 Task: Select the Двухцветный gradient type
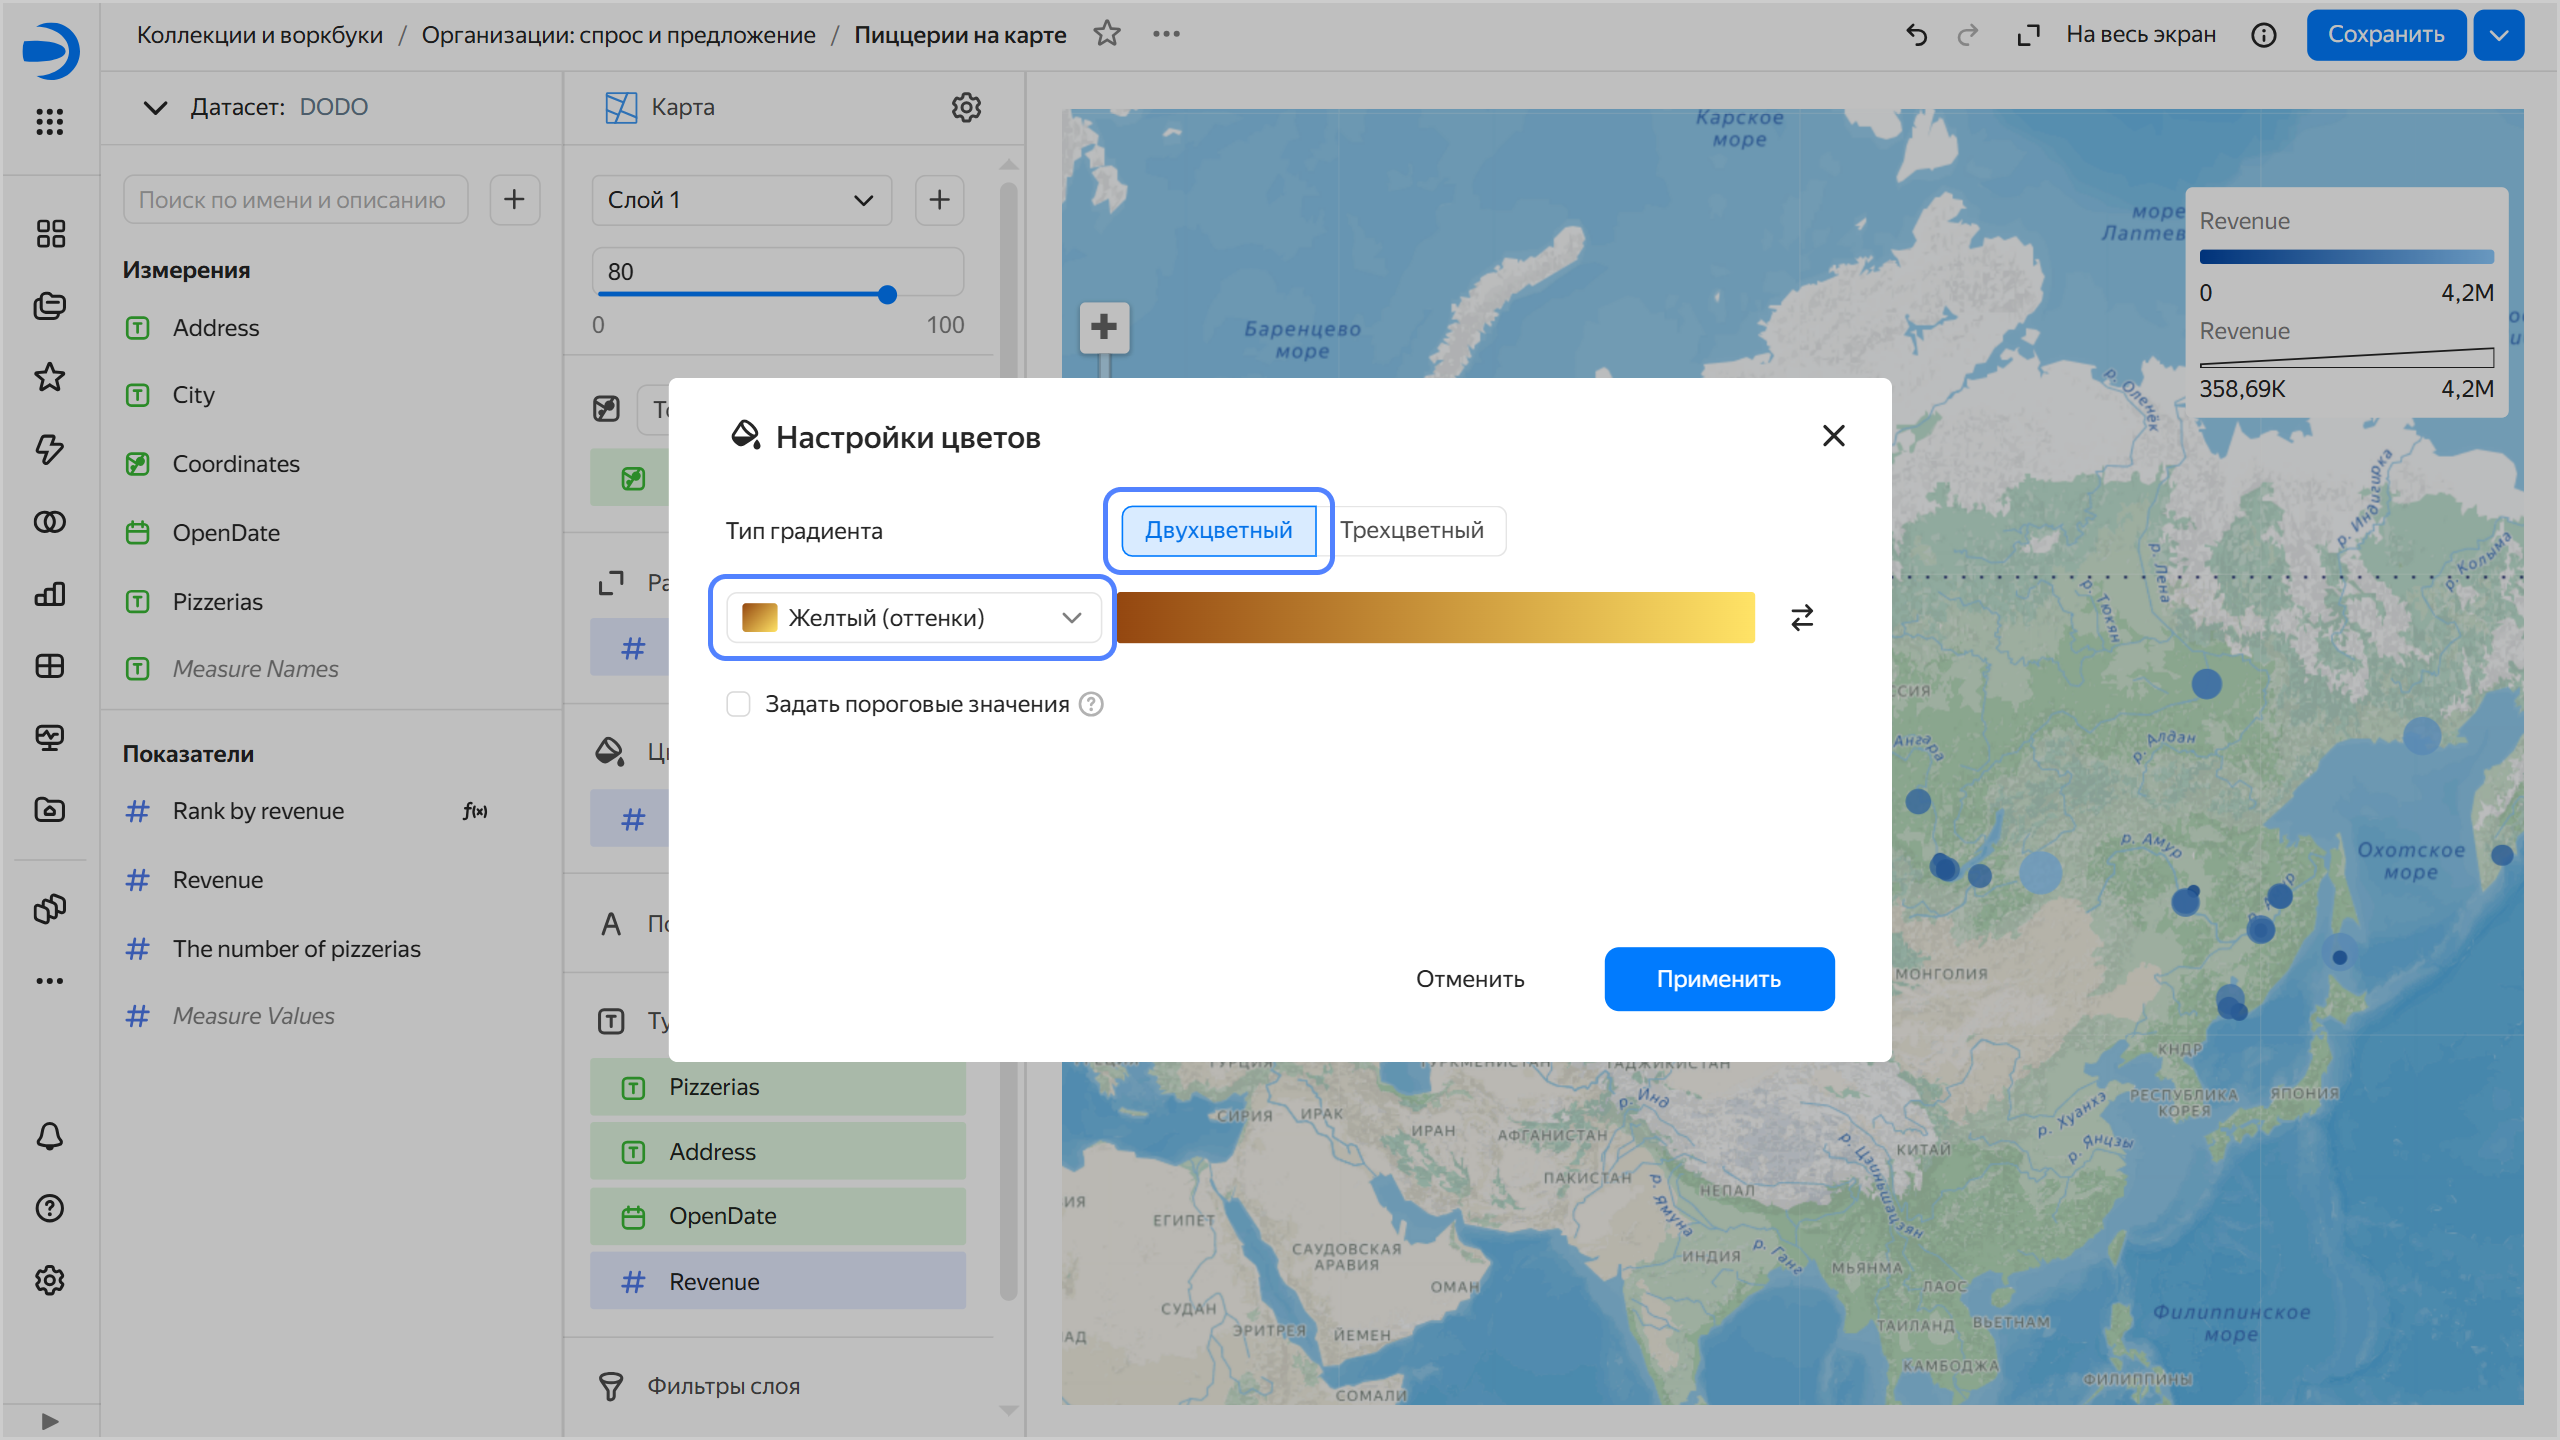1218,531
